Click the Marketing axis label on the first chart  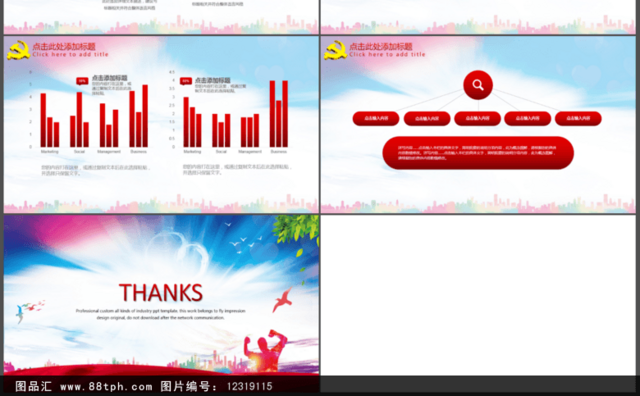coord(49,151)
